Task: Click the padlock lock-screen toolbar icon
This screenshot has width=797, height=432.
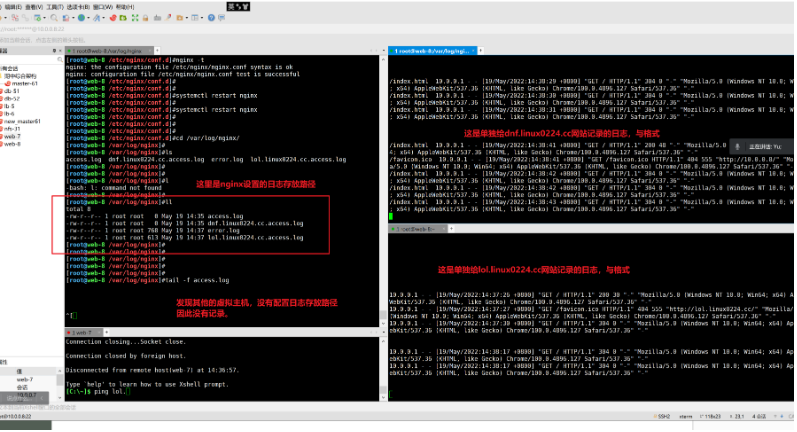Action: (145, 18)
